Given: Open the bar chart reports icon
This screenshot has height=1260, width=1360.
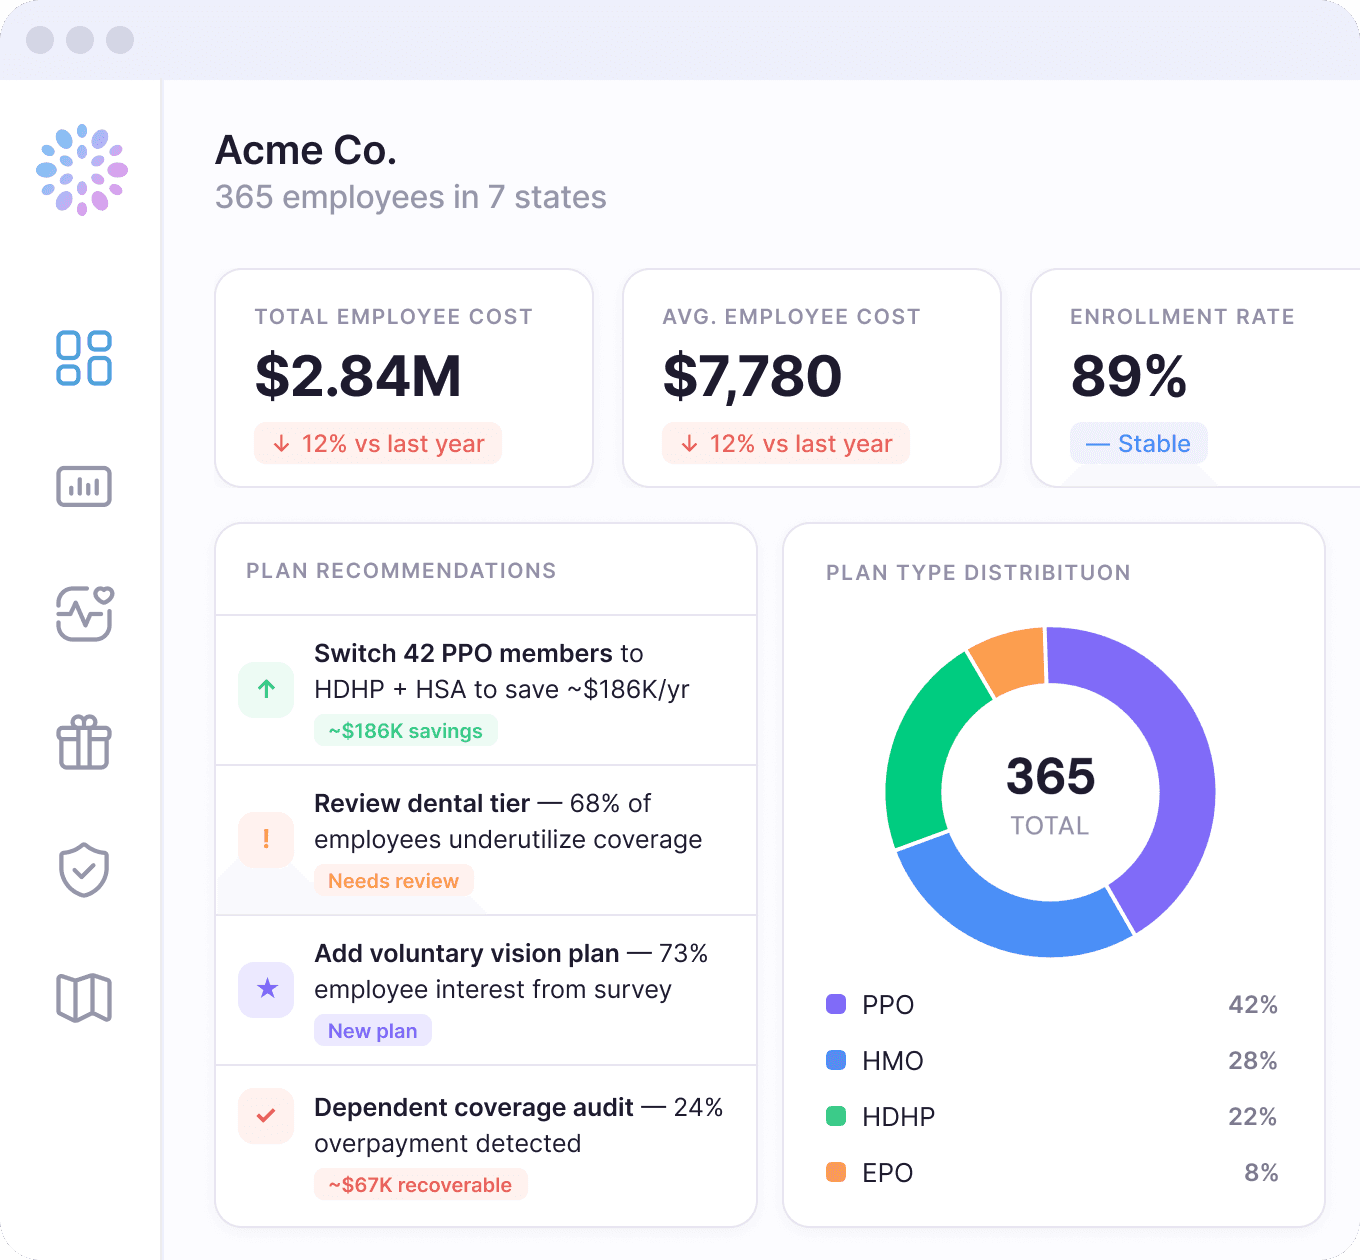Looking at the screenshot, I should coord(84,486).
